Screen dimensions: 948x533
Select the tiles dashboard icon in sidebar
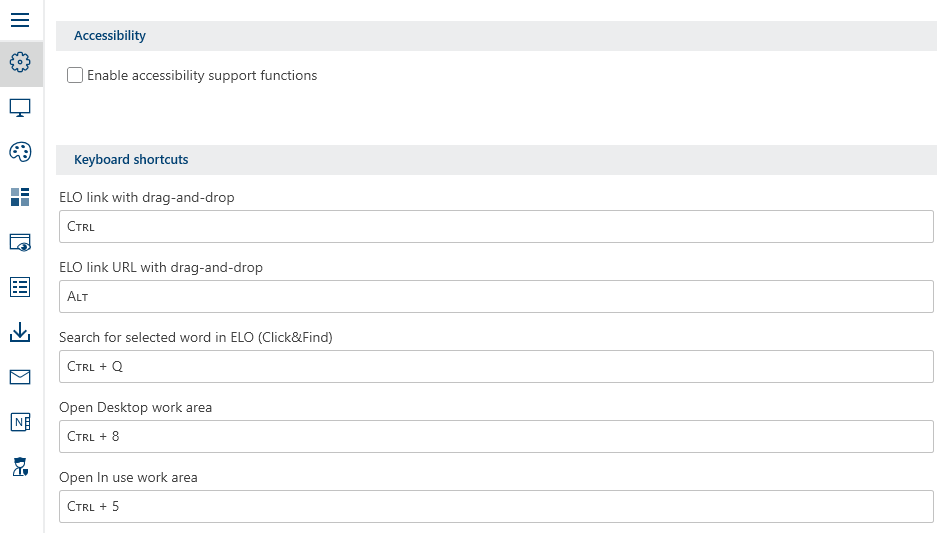tap(20, 197)
